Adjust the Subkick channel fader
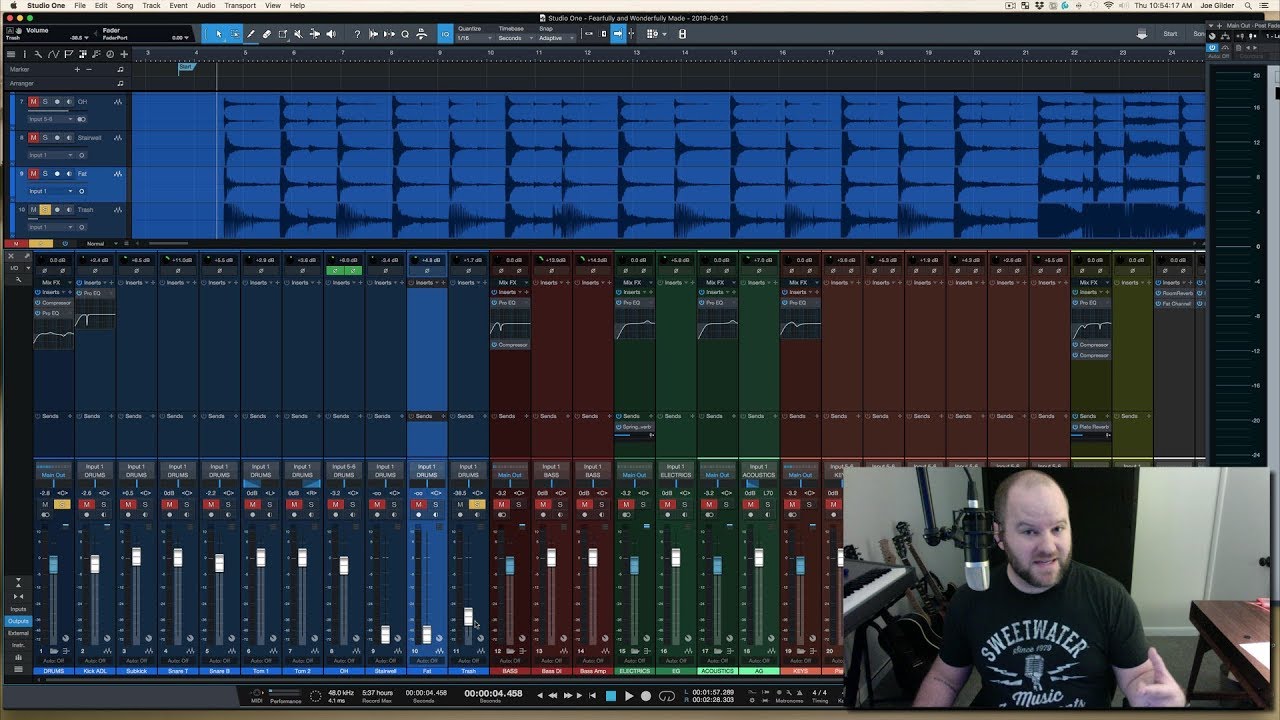Screen dimensions: 1280x720 [136, 557]
